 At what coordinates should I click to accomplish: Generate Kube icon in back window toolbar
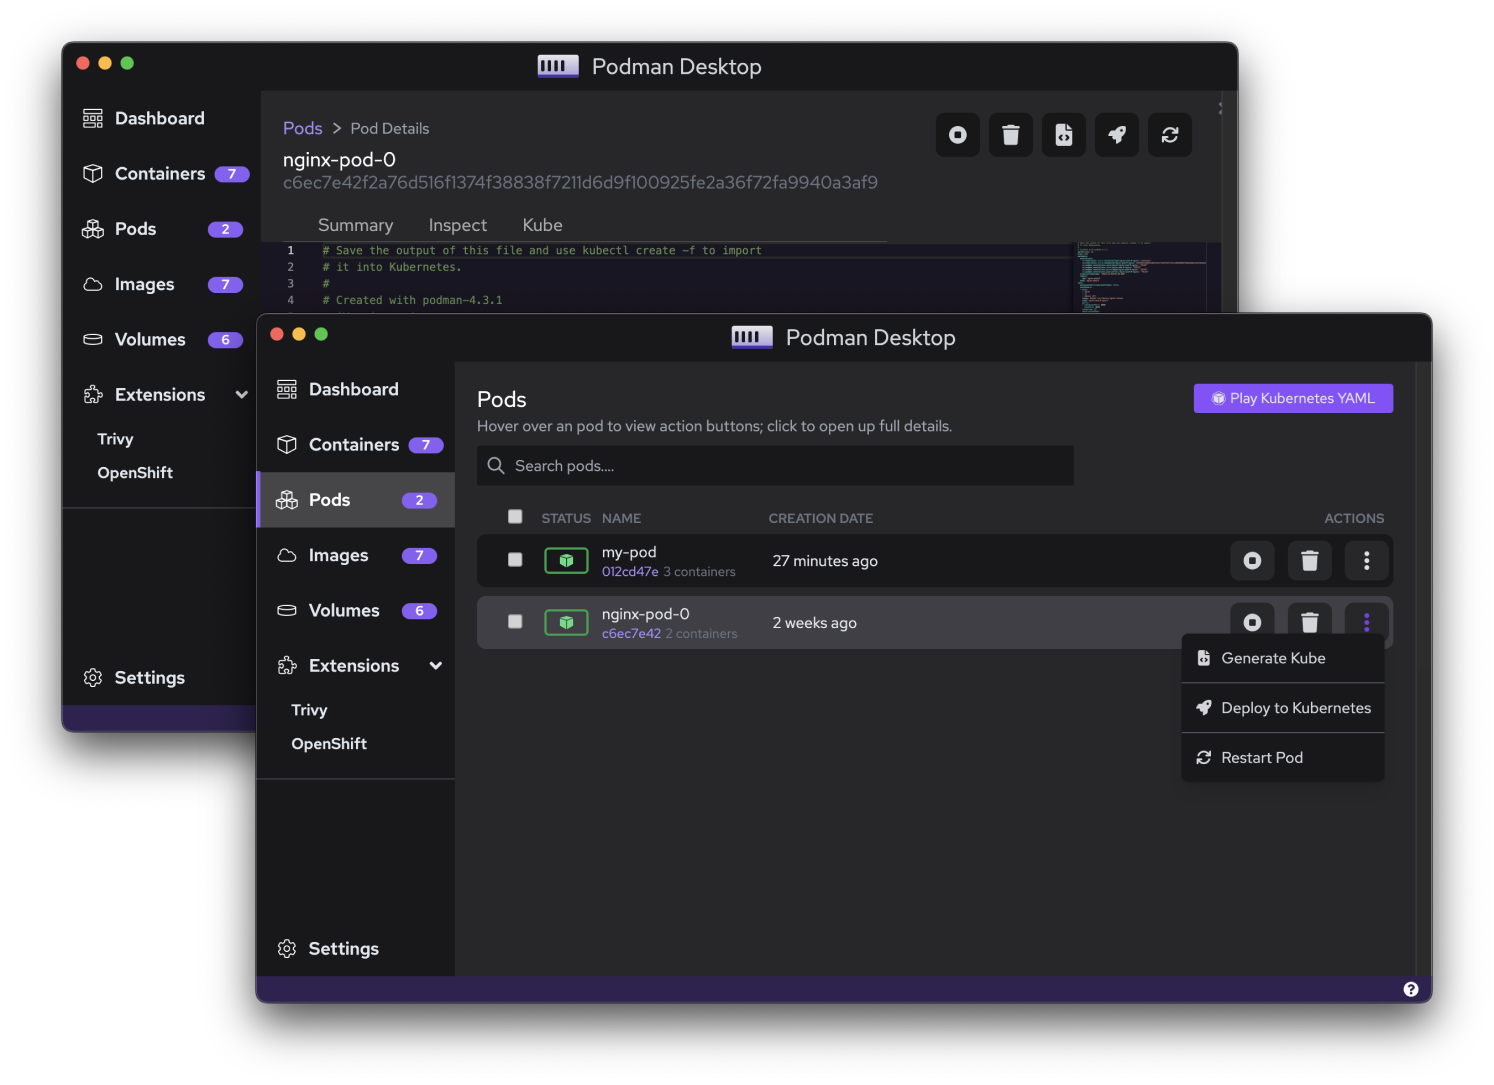click(1064, 135)
